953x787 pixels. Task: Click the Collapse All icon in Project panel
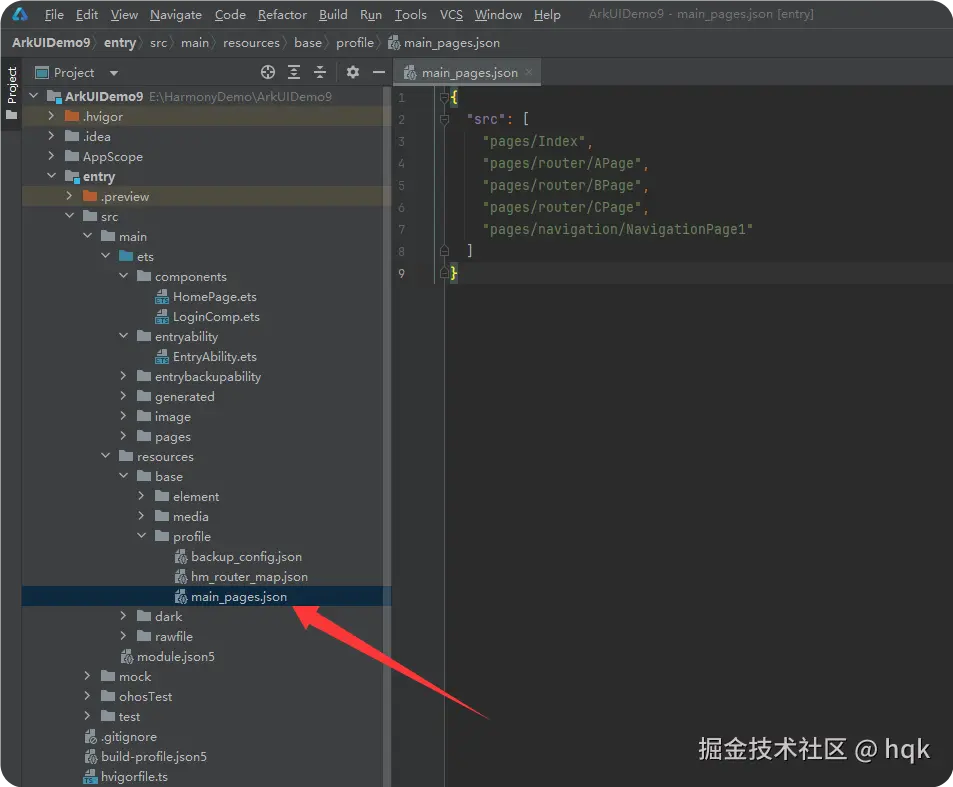(x=318, y=72)
